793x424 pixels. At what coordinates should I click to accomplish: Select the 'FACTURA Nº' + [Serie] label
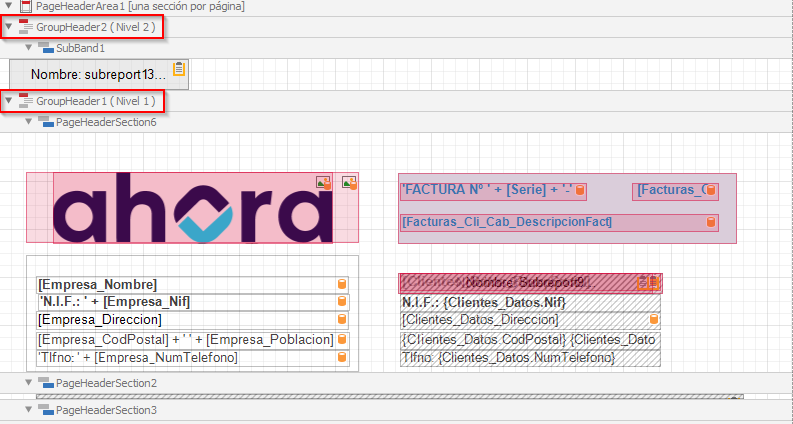click(493, 191)
